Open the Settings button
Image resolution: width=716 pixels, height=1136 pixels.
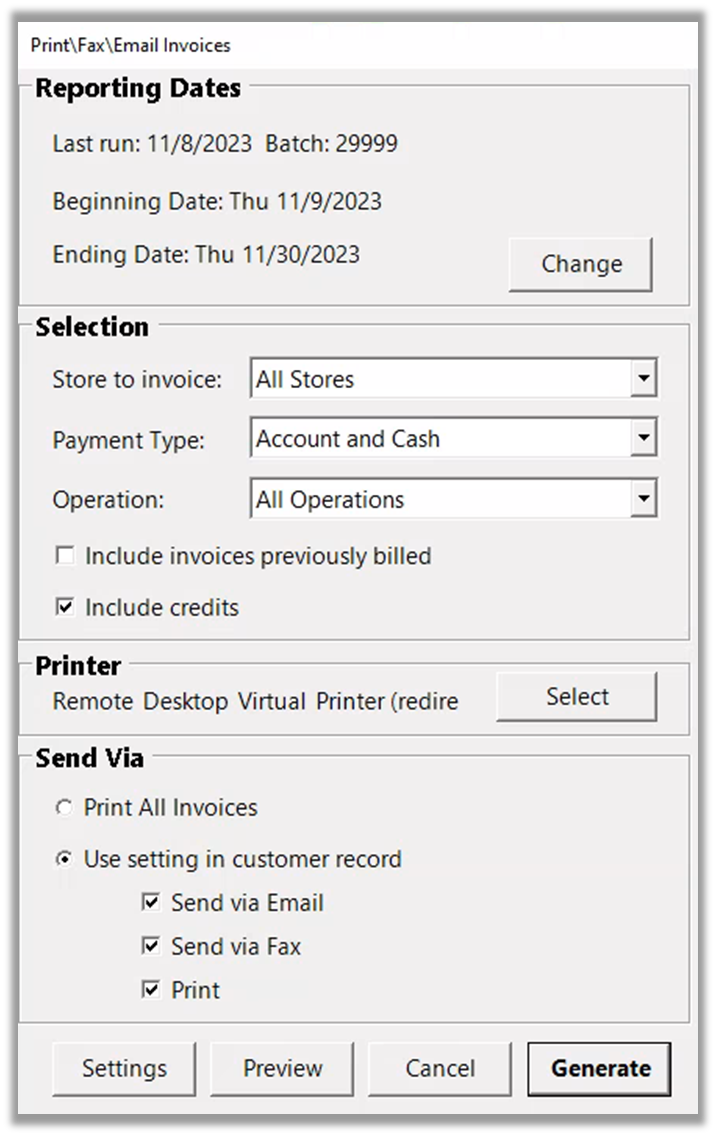point(124,1068)
